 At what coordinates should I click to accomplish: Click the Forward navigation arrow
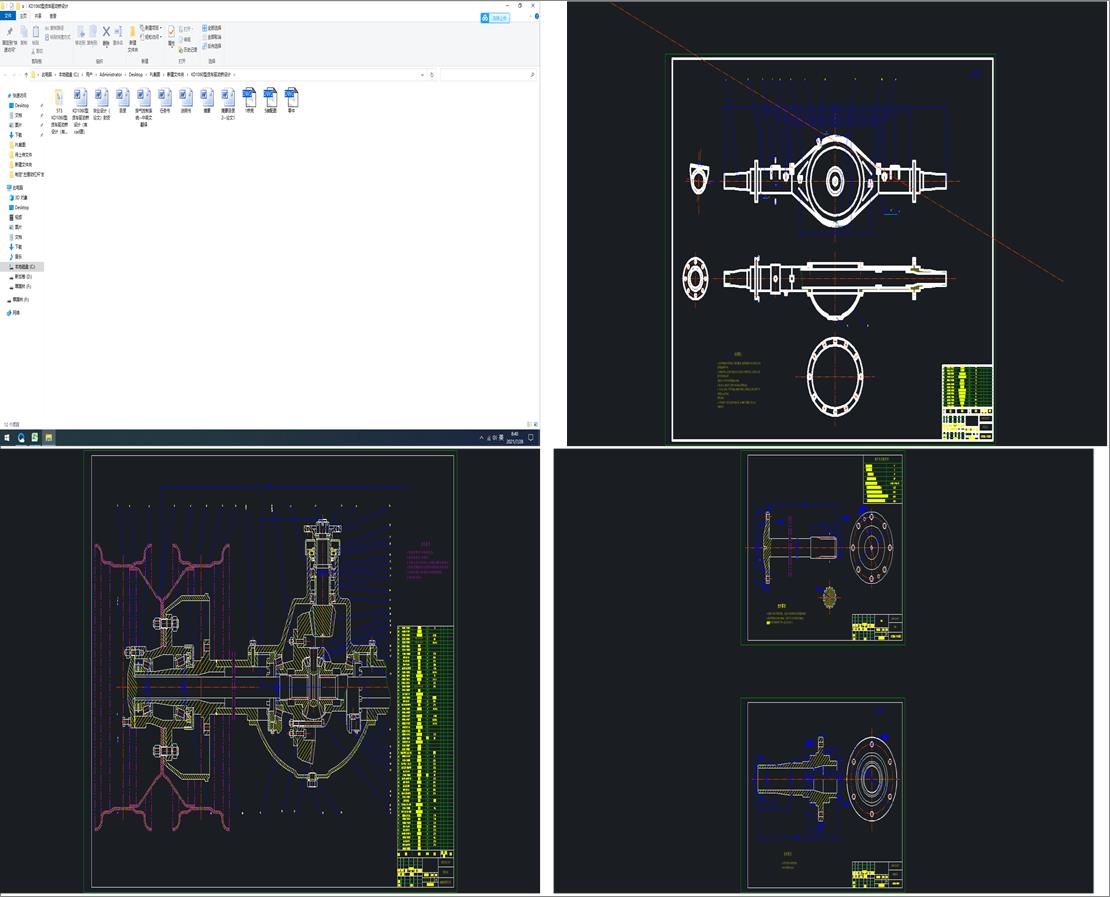14,74
